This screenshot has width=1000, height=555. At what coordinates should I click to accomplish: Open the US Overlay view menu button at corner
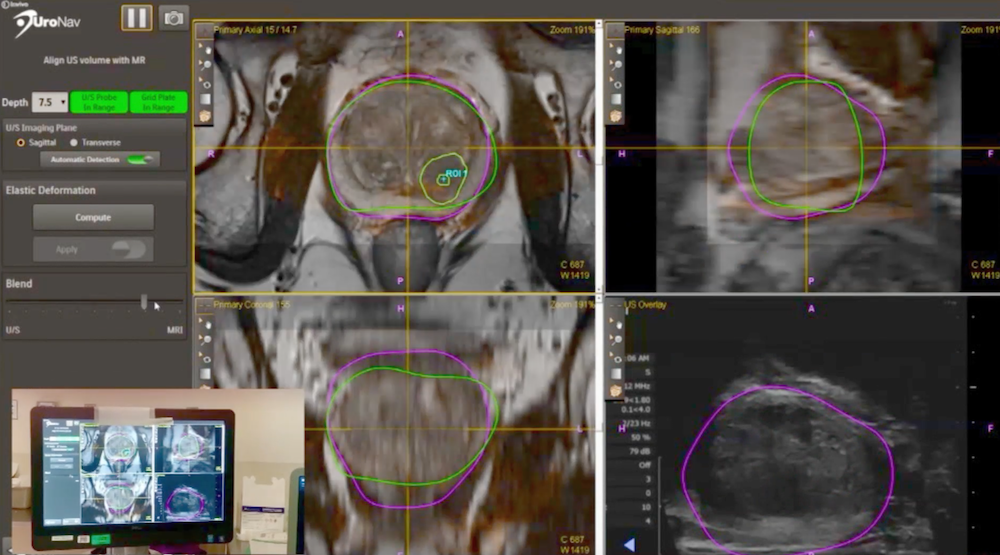click(615, 305)
